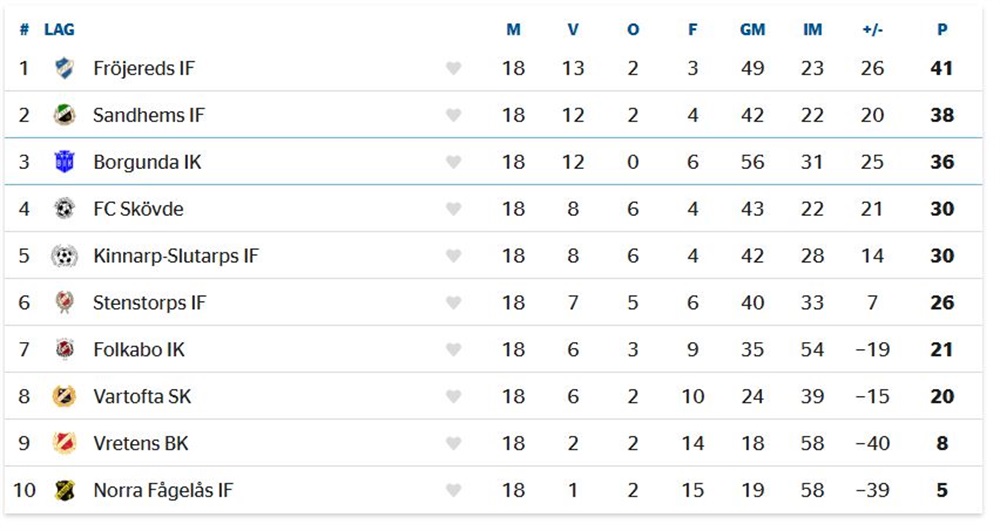Sort table by the P points column

(942, 30)
